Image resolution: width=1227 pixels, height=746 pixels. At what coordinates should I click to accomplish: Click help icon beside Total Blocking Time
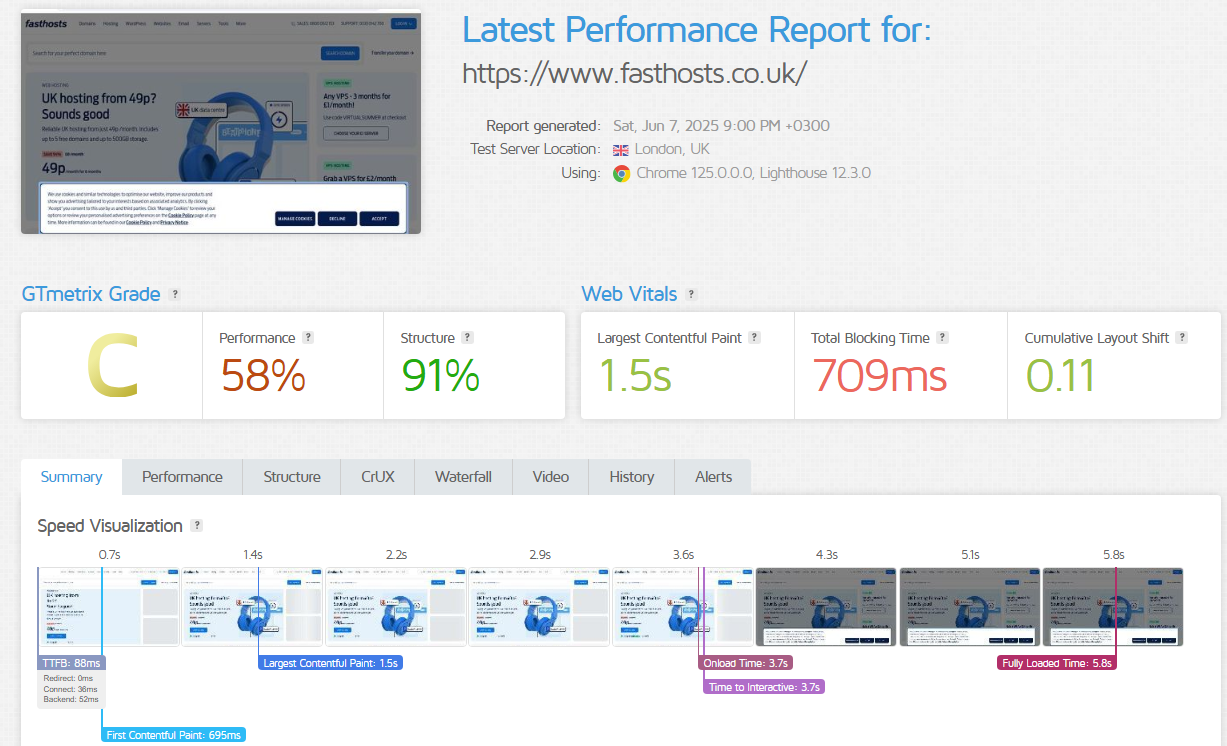coord(942,338)
